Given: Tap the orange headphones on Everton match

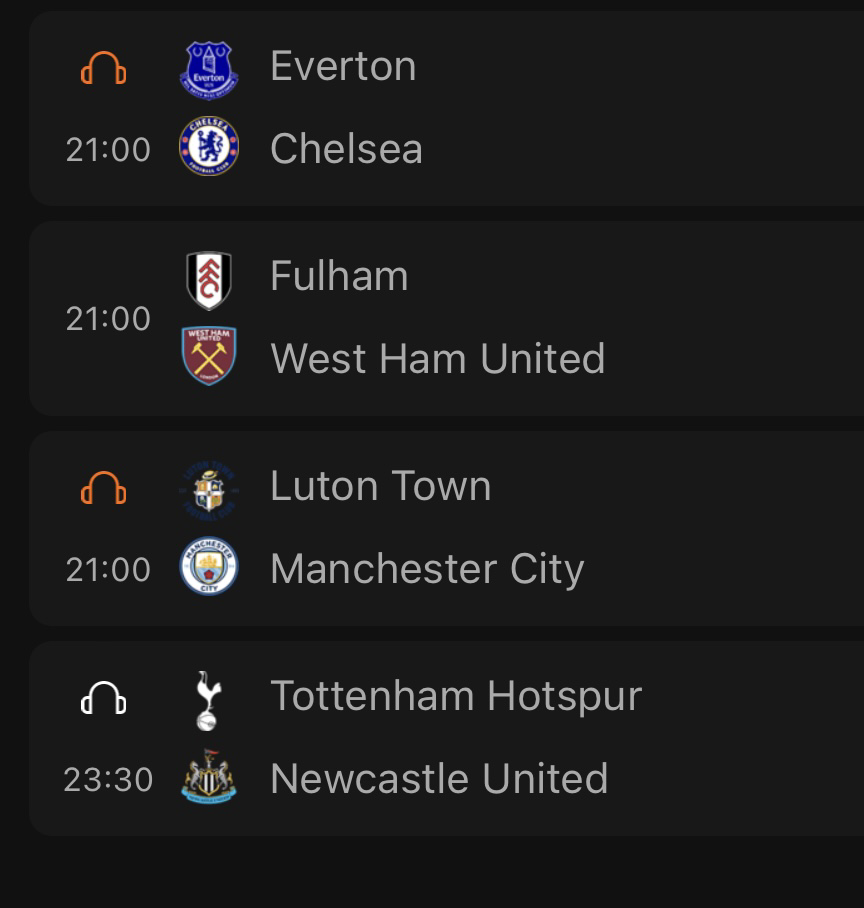Looking at the screenshot, I should pos(104,68).
